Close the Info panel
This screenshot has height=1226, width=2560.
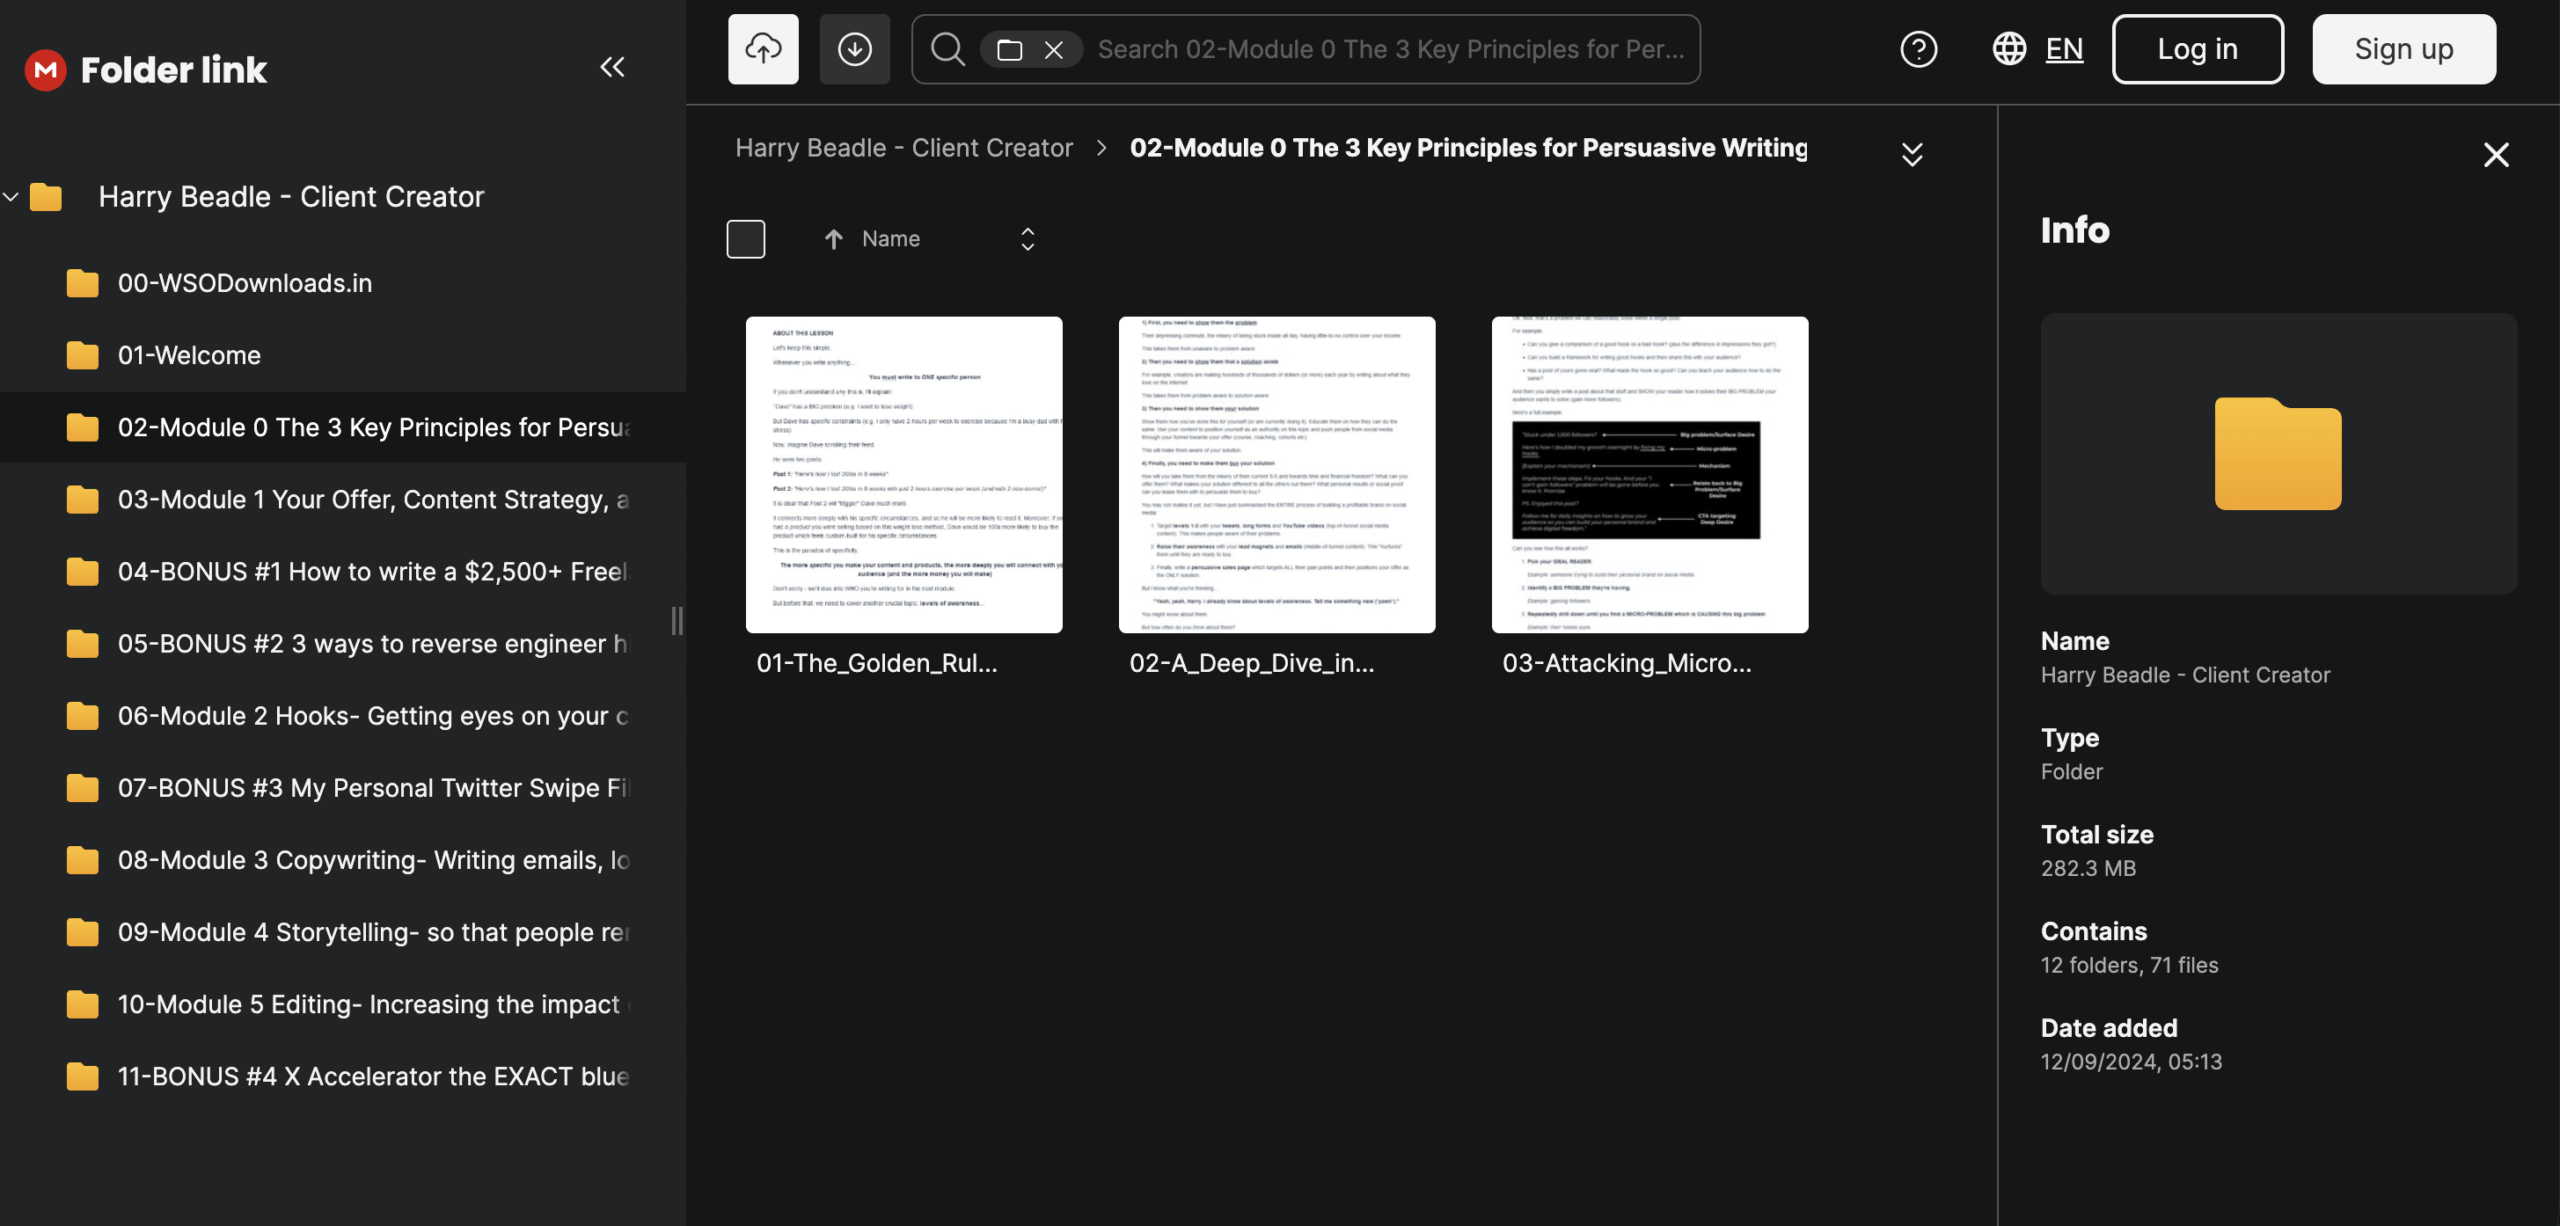(x=2496, y=155)
